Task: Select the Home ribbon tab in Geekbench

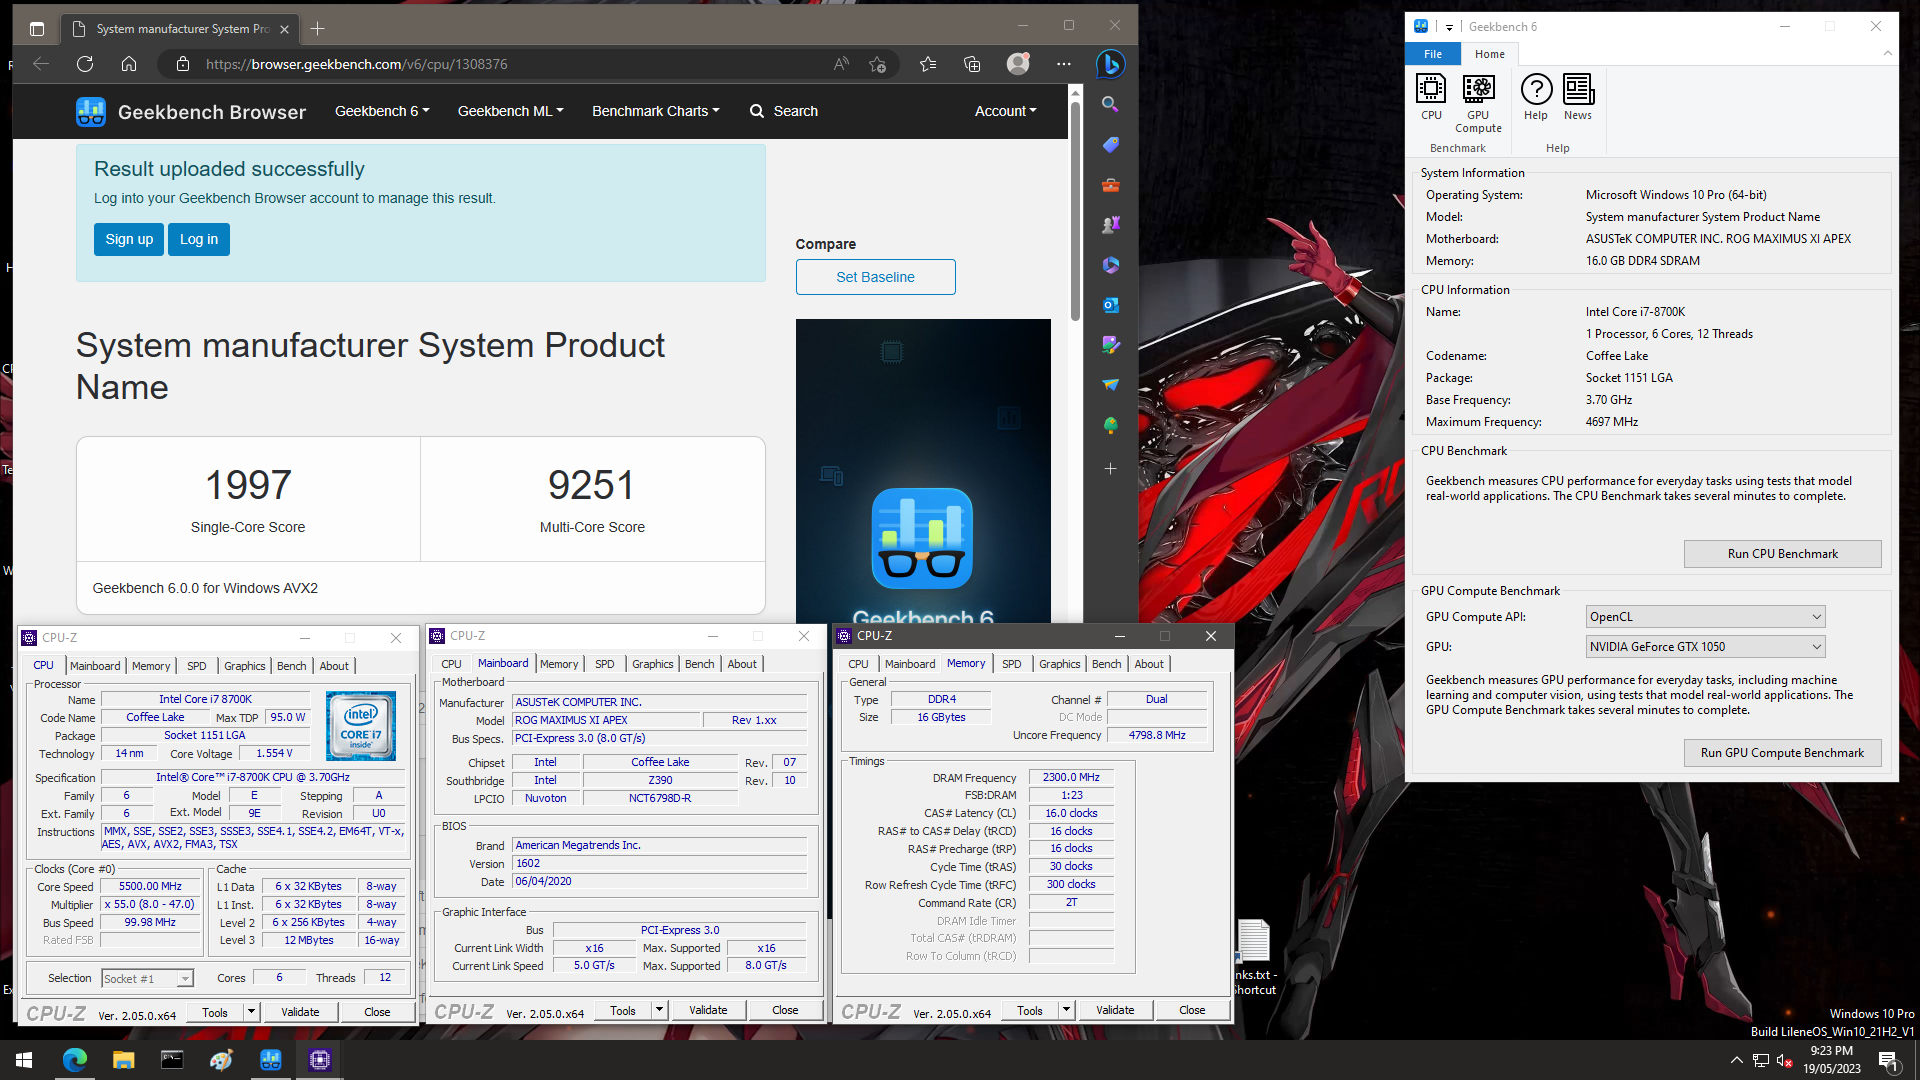Action: 1490,54
